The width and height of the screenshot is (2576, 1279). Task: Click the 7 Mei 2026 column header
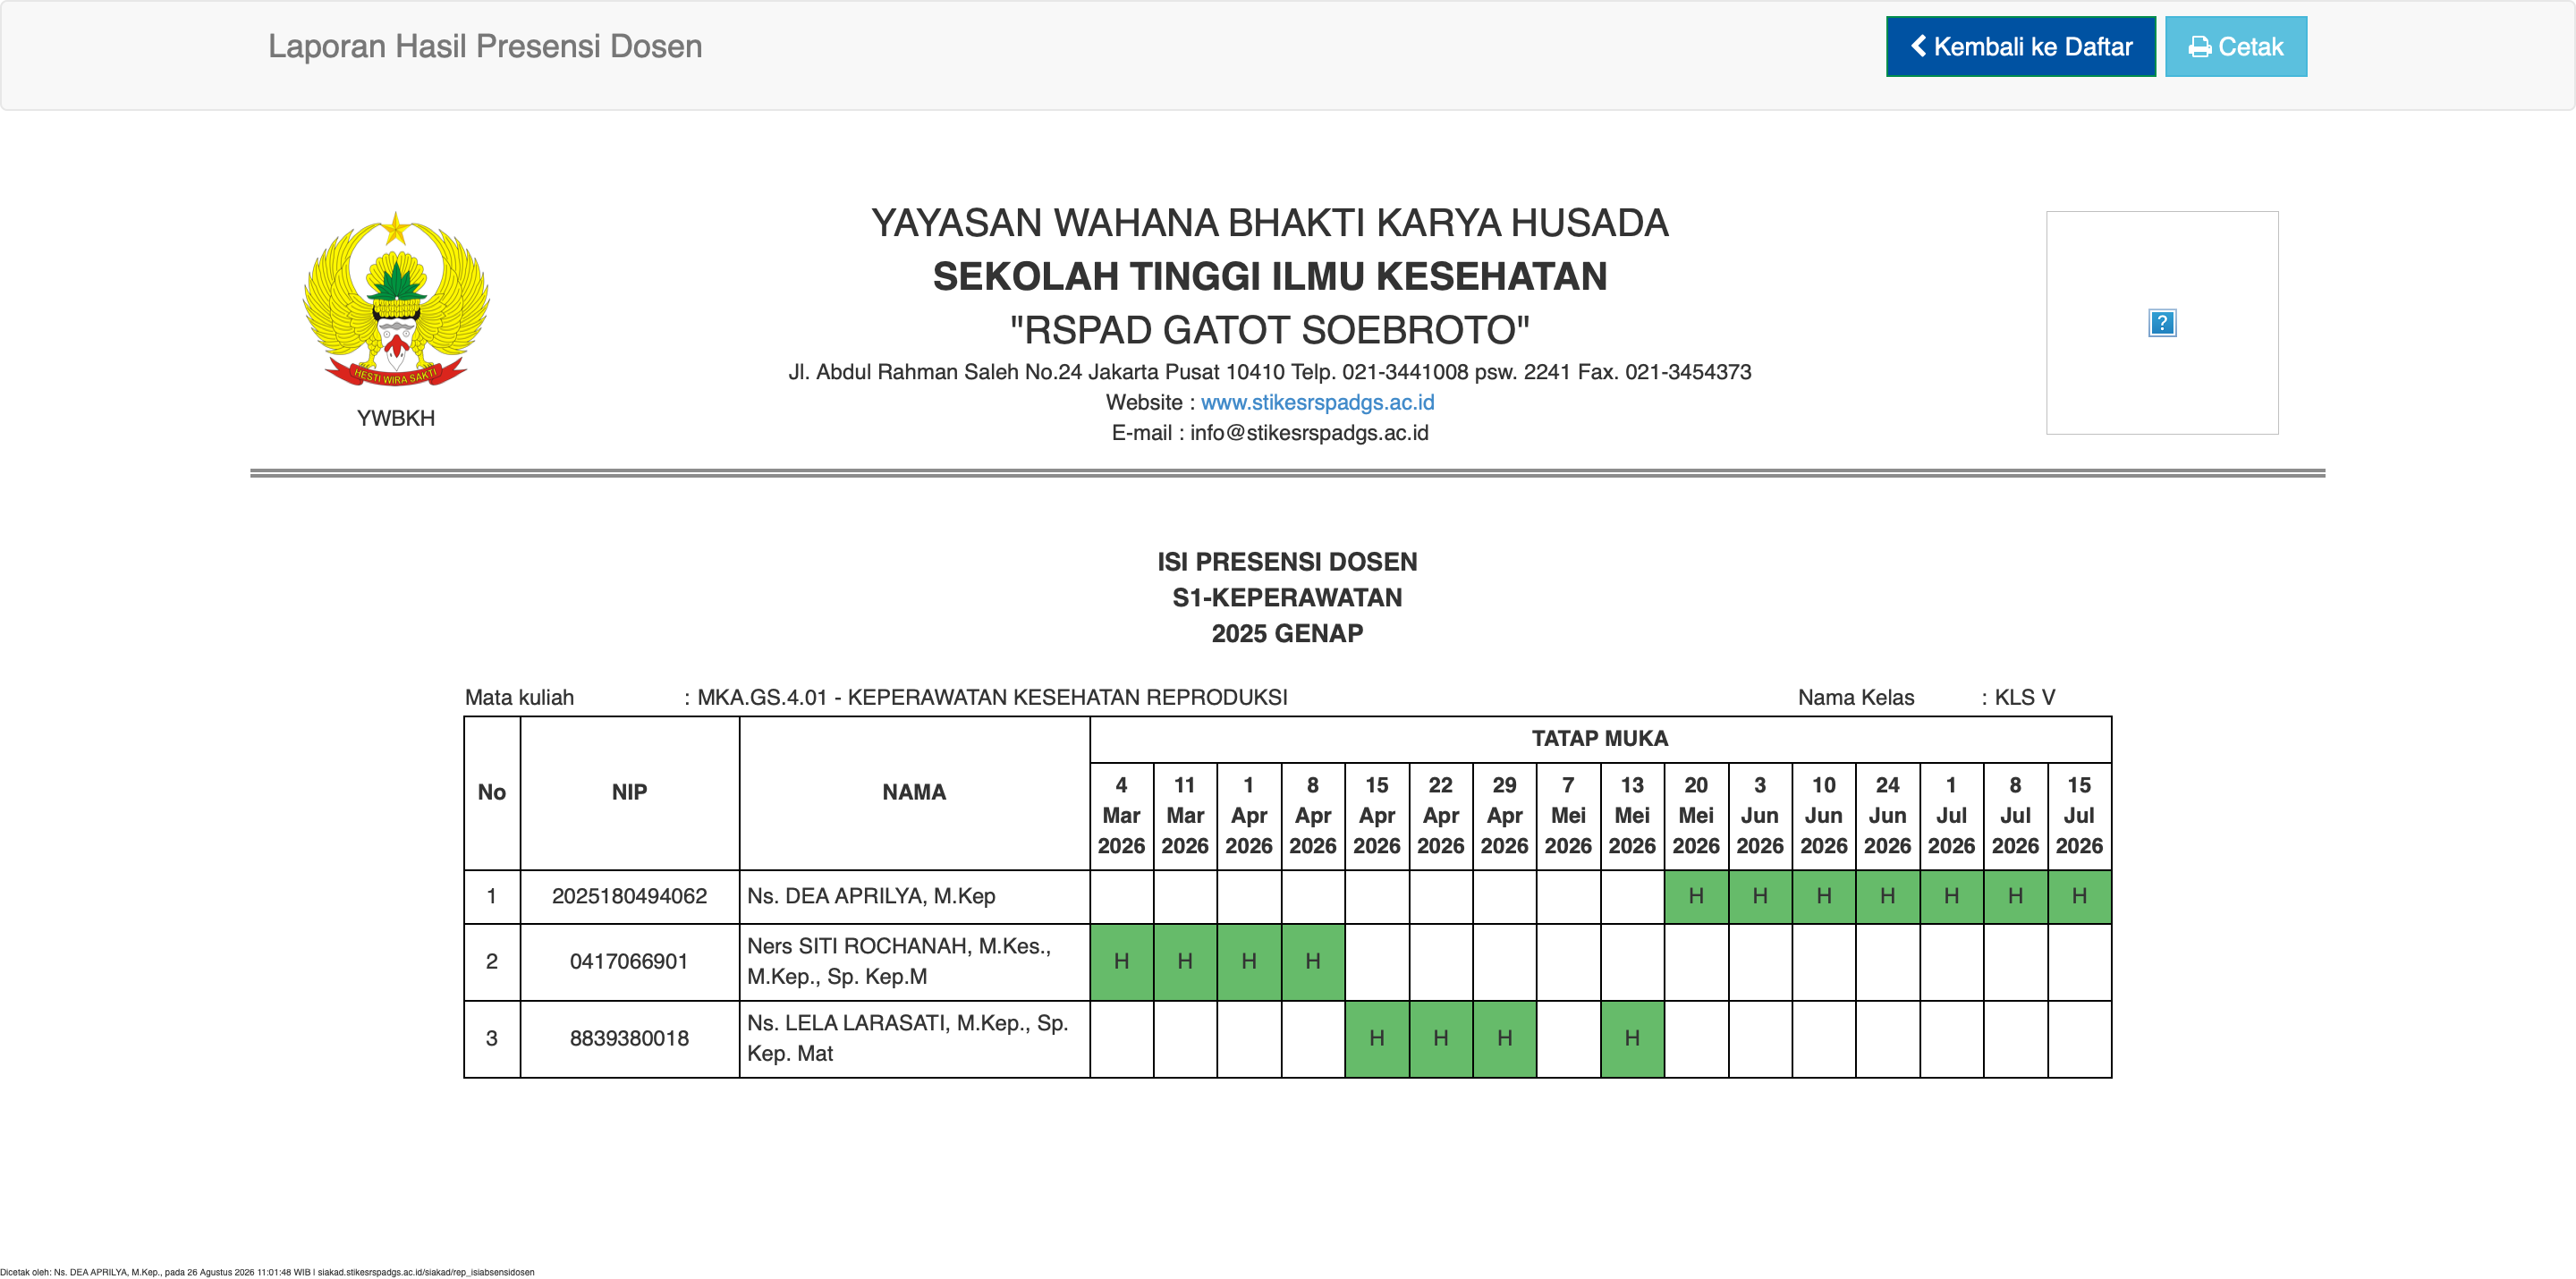click(1568, 815)
